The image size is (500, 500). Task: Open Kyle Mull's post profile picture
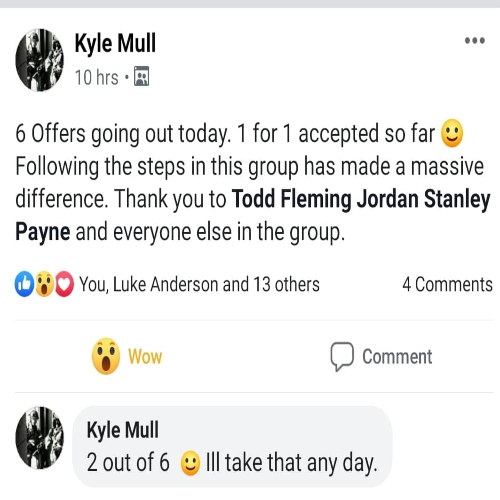39,60
